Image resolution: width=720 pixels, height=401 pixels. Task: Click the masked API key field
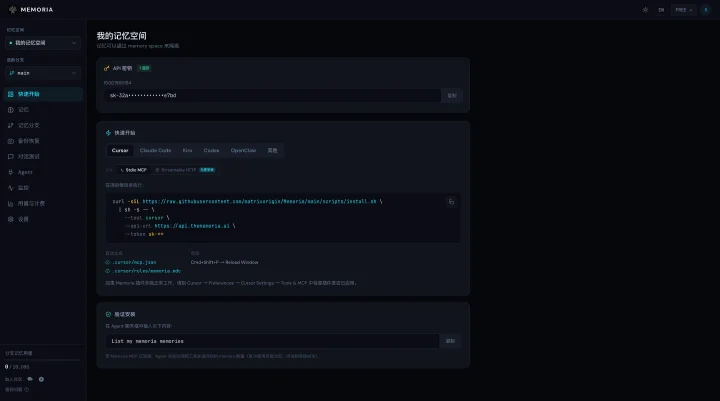[273, 96]
